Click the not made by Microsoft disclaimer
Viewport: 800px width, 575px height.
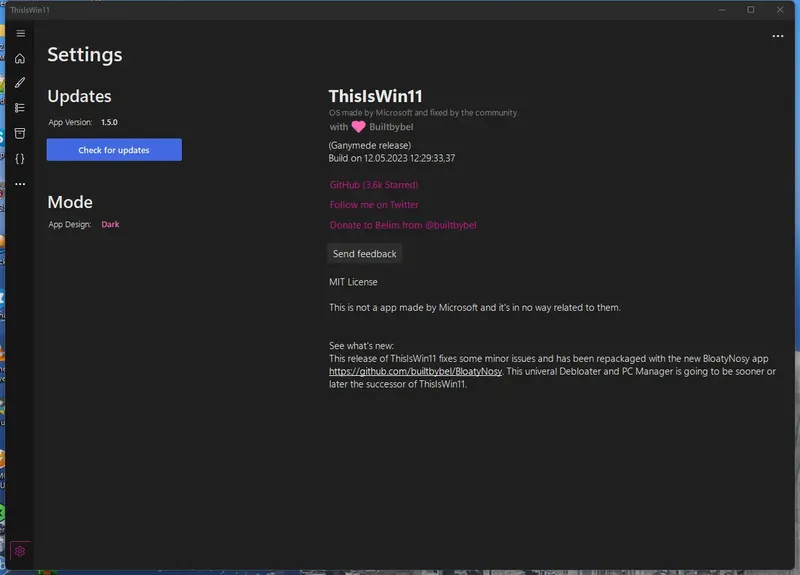point(475,307)
